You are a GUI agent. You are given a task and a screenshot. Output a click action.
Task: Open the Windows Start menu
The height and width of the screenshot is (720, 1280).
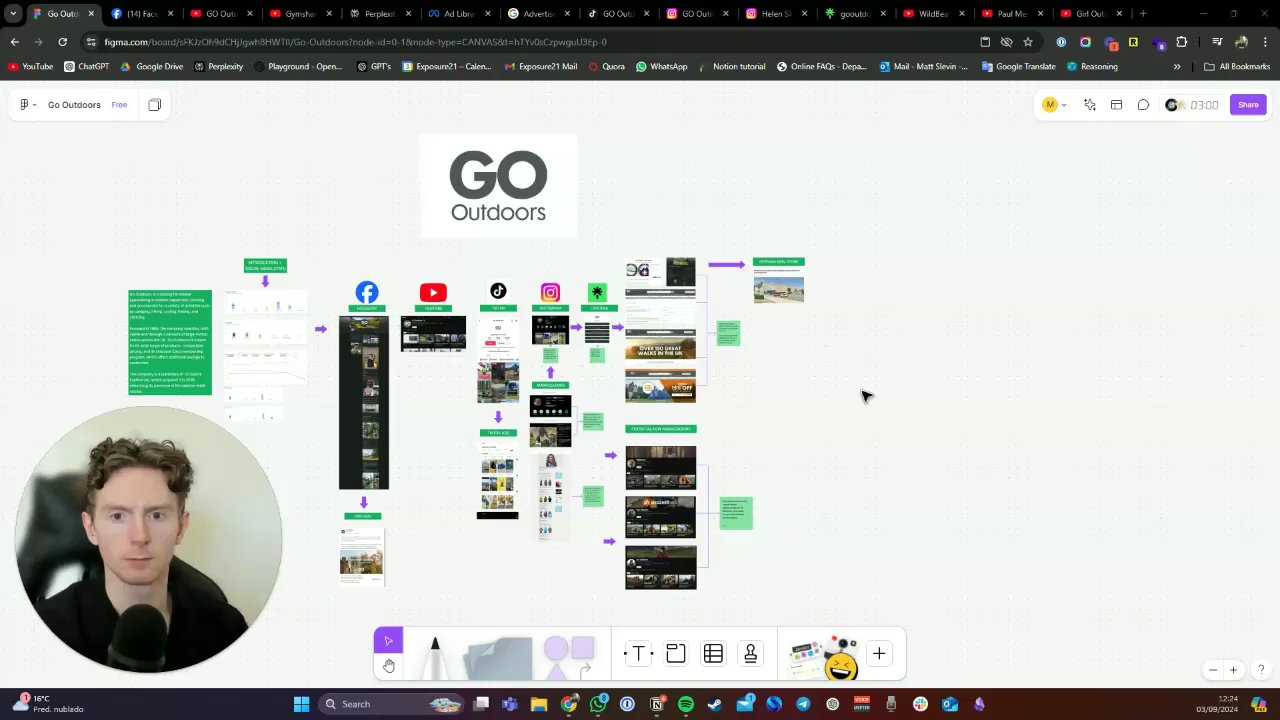pos(301,704)
